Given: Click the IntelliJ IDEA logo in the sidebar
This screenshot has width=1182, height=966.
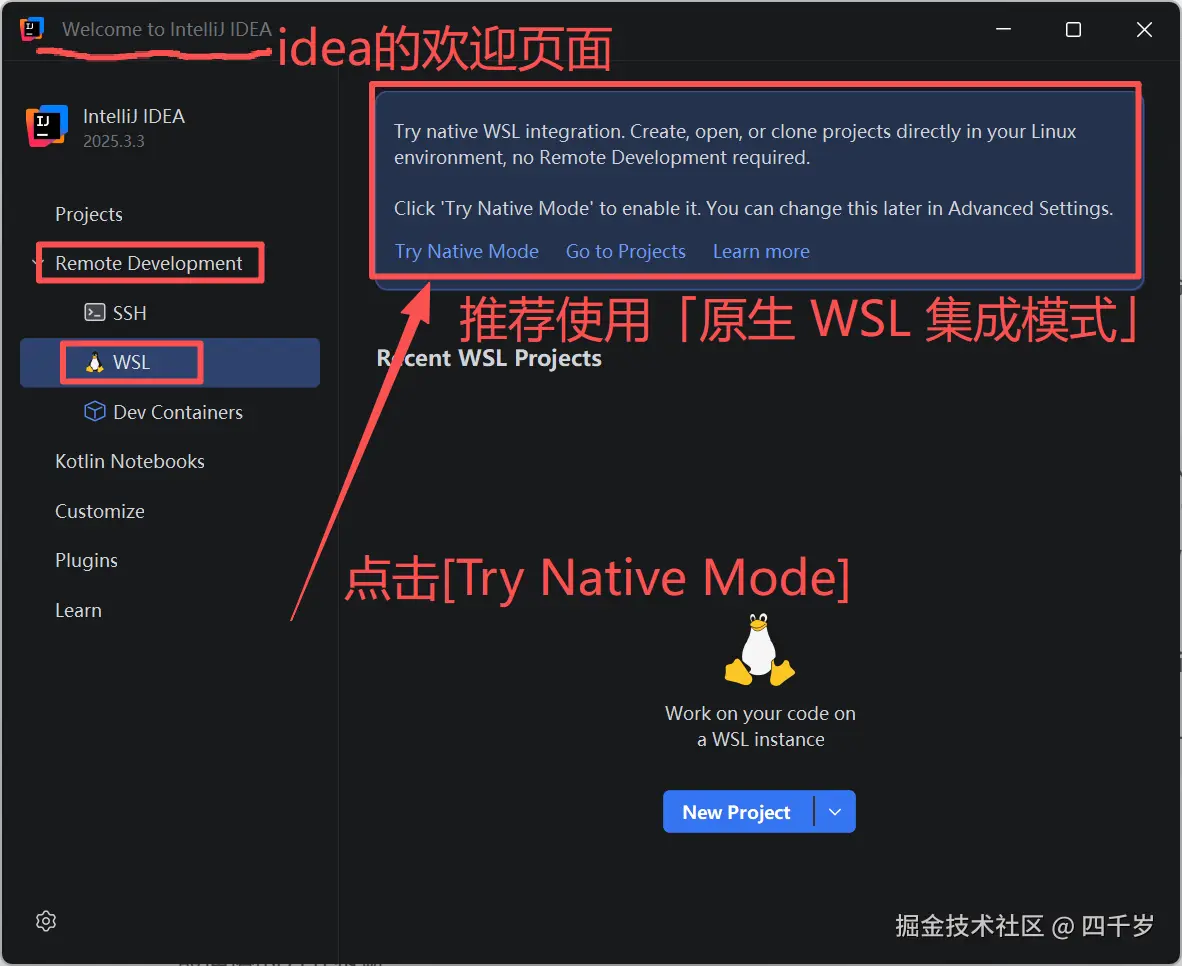Looking at the screenshot, I should [47, 127].
